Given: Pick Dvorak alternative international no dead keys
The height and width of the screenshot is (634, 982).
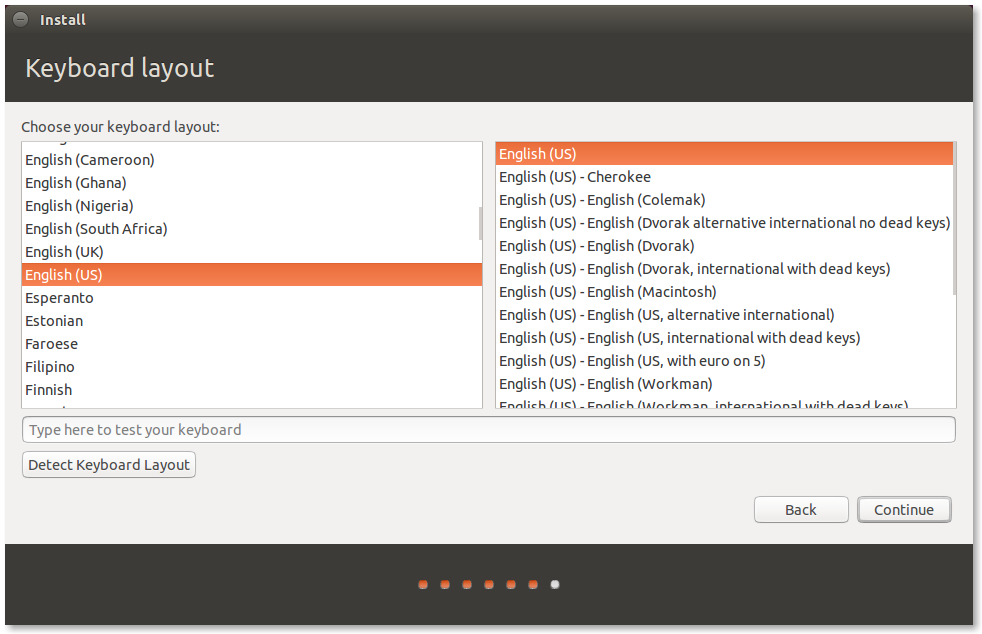Looking at the screenshot, I should coord(724,222).
